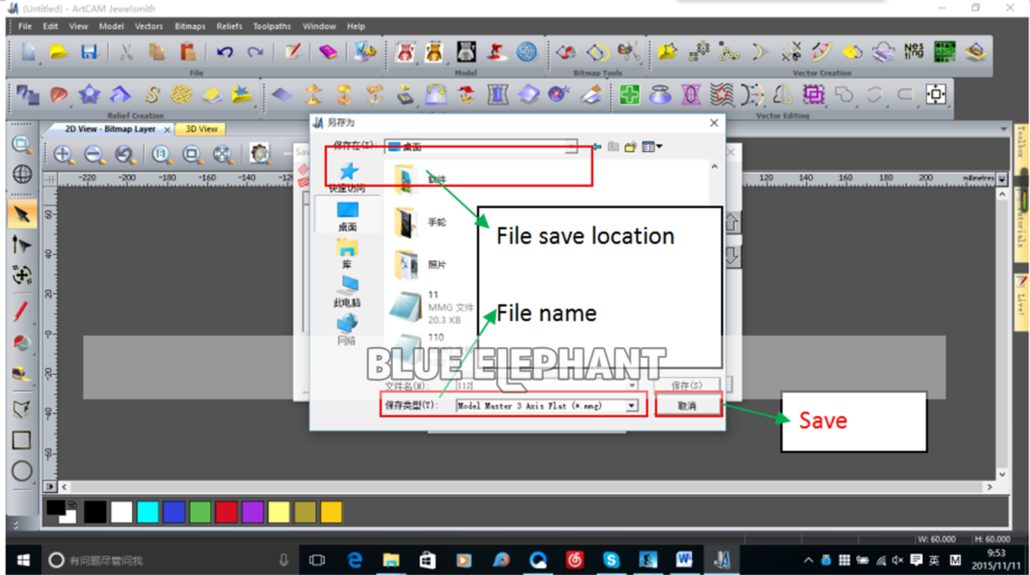Click the vertical scrollbar down arrow in canvas
The width and height of the screenshot is (1030, 575).
coord(1002,474)
